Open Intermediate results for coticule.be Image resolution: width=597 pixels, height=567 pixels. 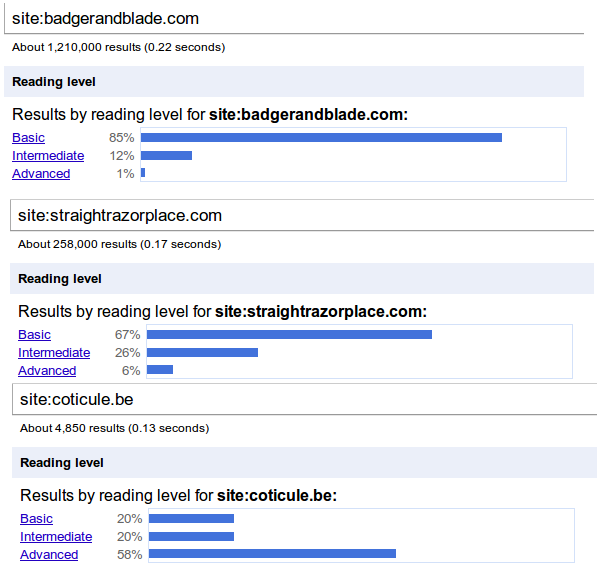[56, 536]
